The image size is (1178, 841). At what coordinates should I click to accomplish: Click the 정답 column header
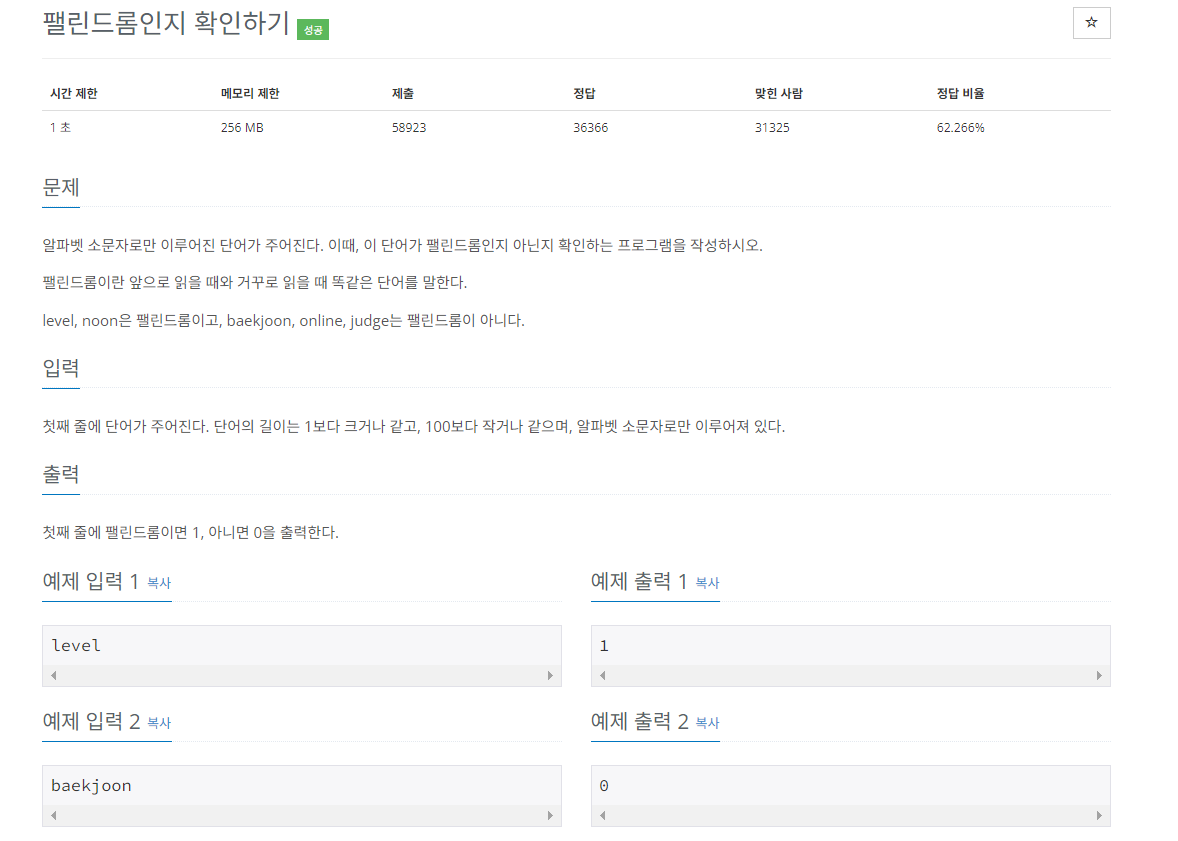[x=584, y=93]
